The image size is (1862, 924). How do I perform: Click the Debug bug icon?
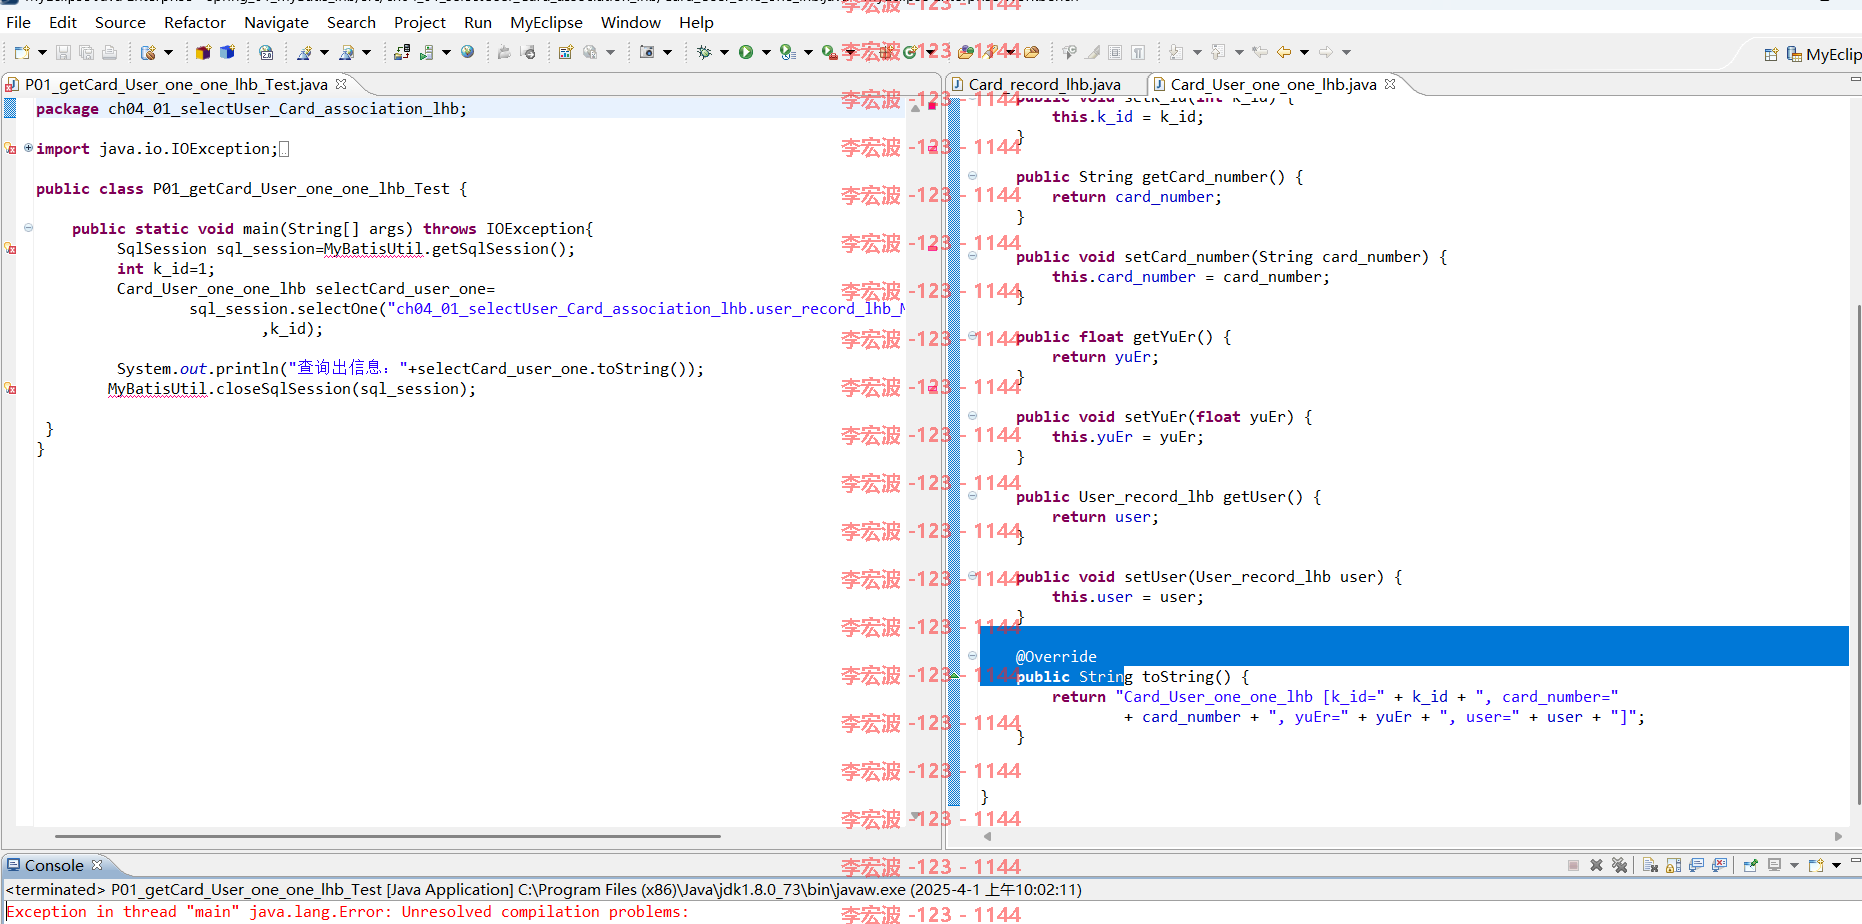(x=704, y=52)
